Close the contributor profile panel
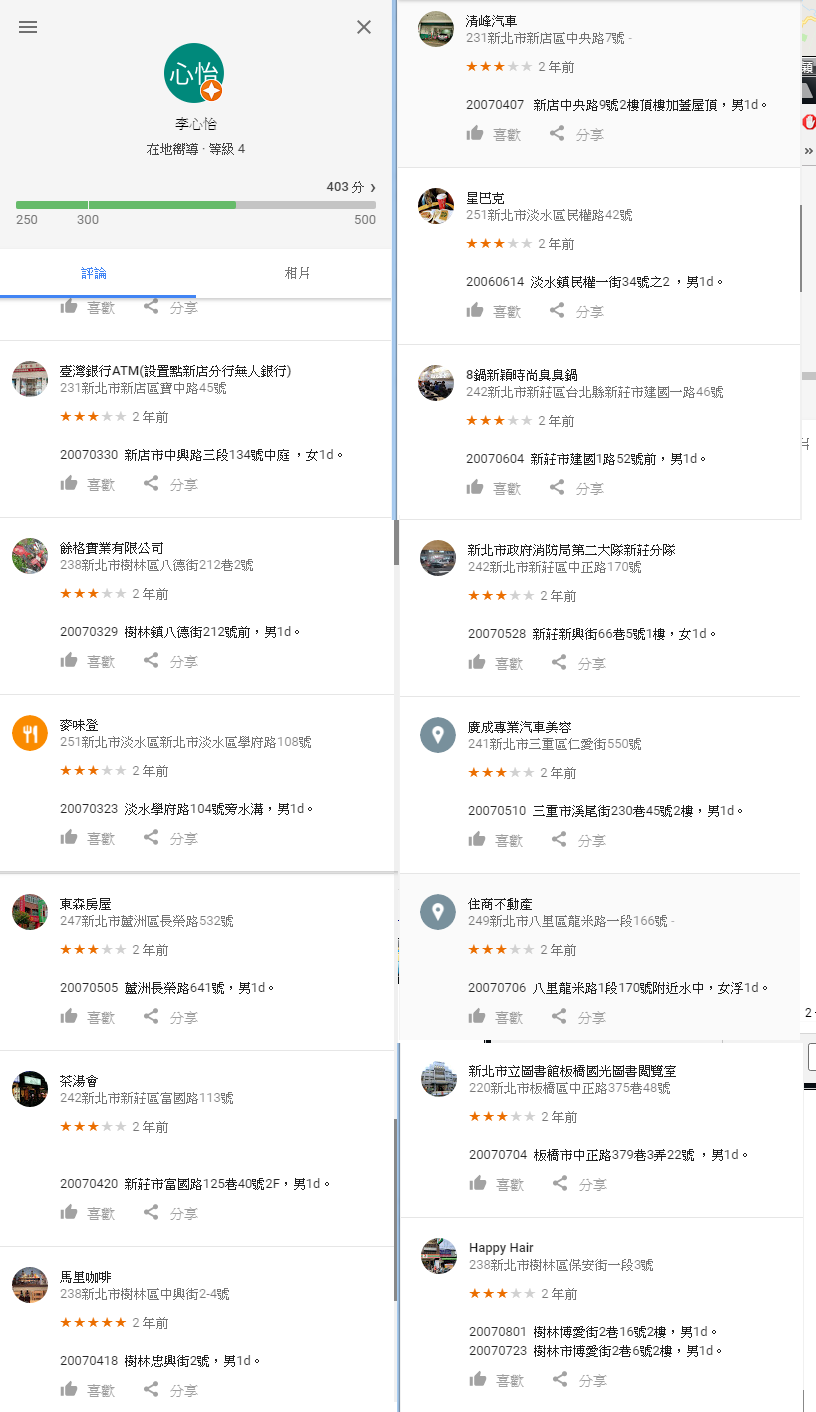Viewport: 816px width, 1412px height. point(364,27)
